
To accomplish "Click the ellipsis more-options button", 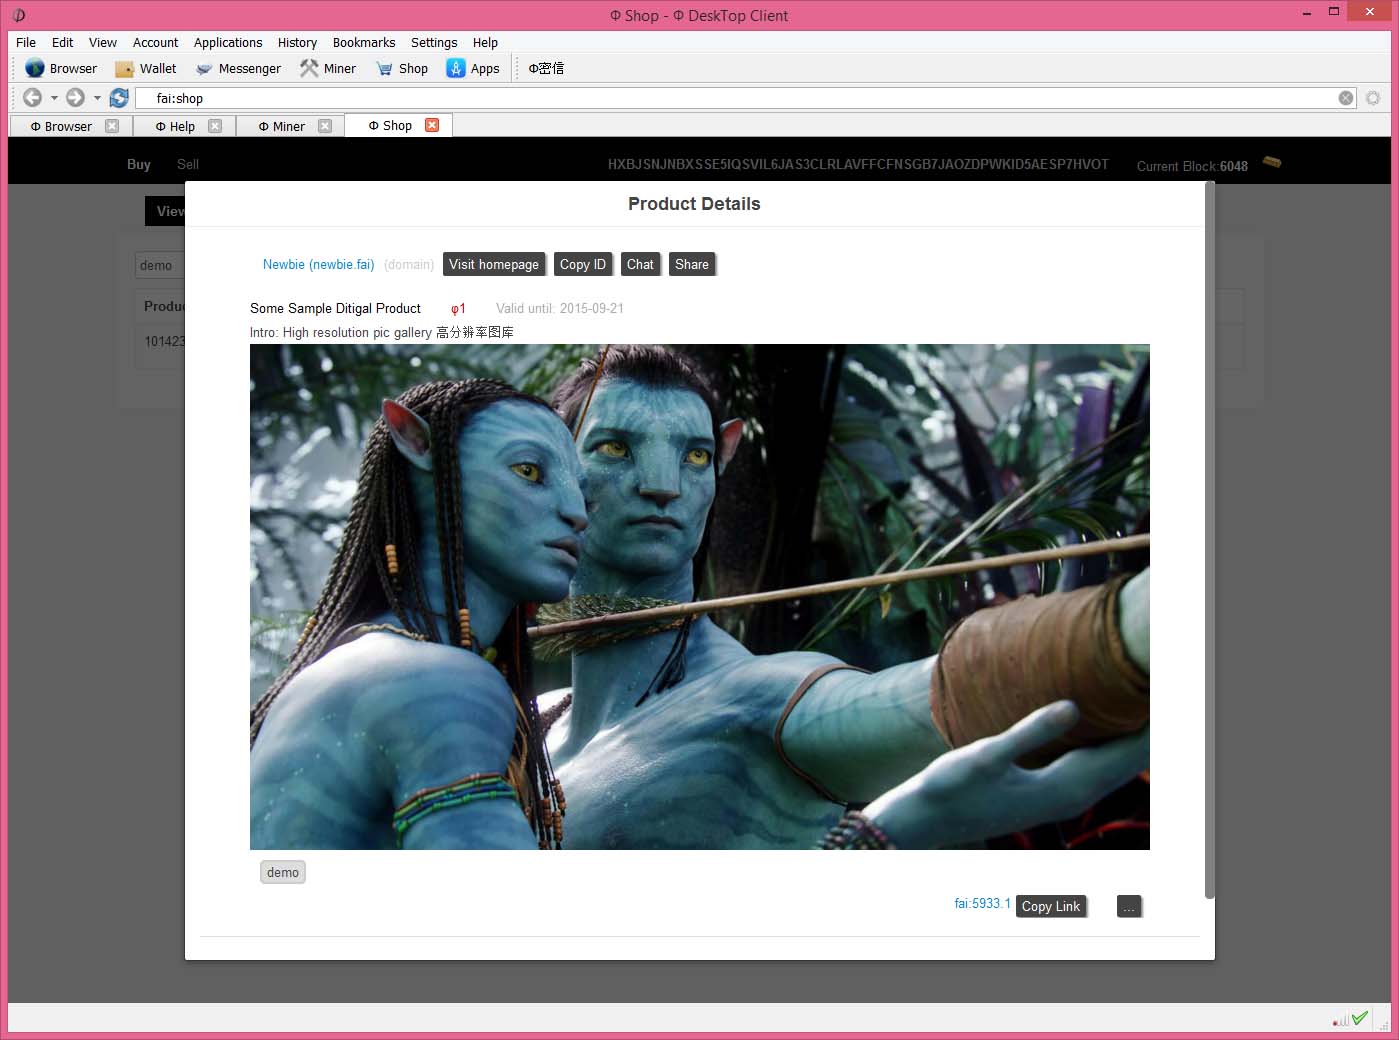I will click(x=1129, y=906).
